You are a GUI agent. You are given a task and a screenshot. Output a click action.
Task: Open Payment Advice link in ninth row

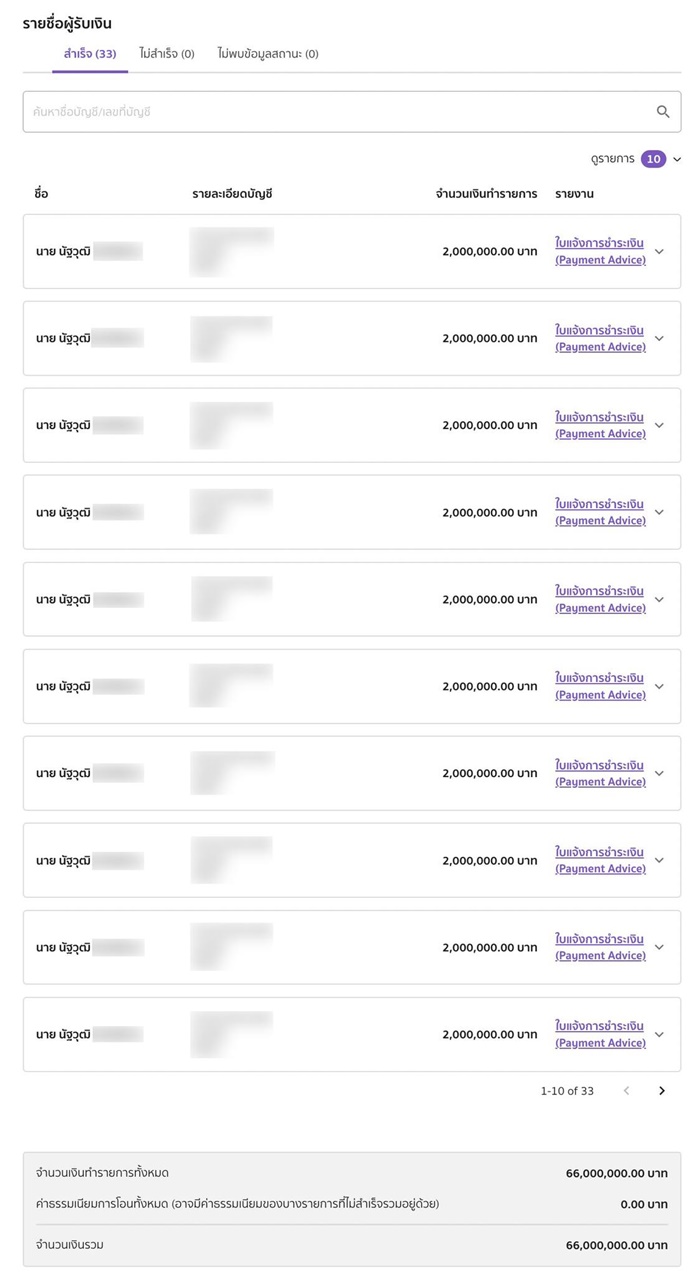600,948
